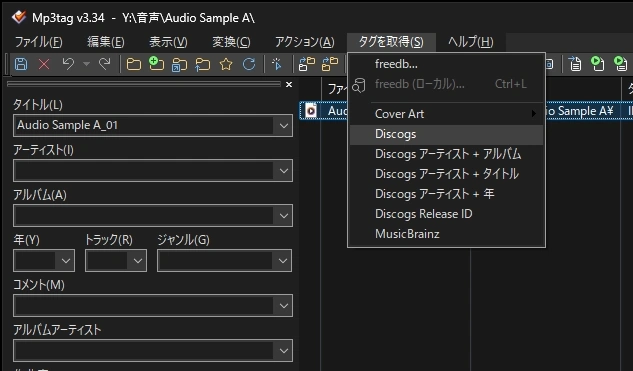This screenshot has height=371, width=633.
Task: Open the undo history dropdown arrow
Action: (86, 64)
